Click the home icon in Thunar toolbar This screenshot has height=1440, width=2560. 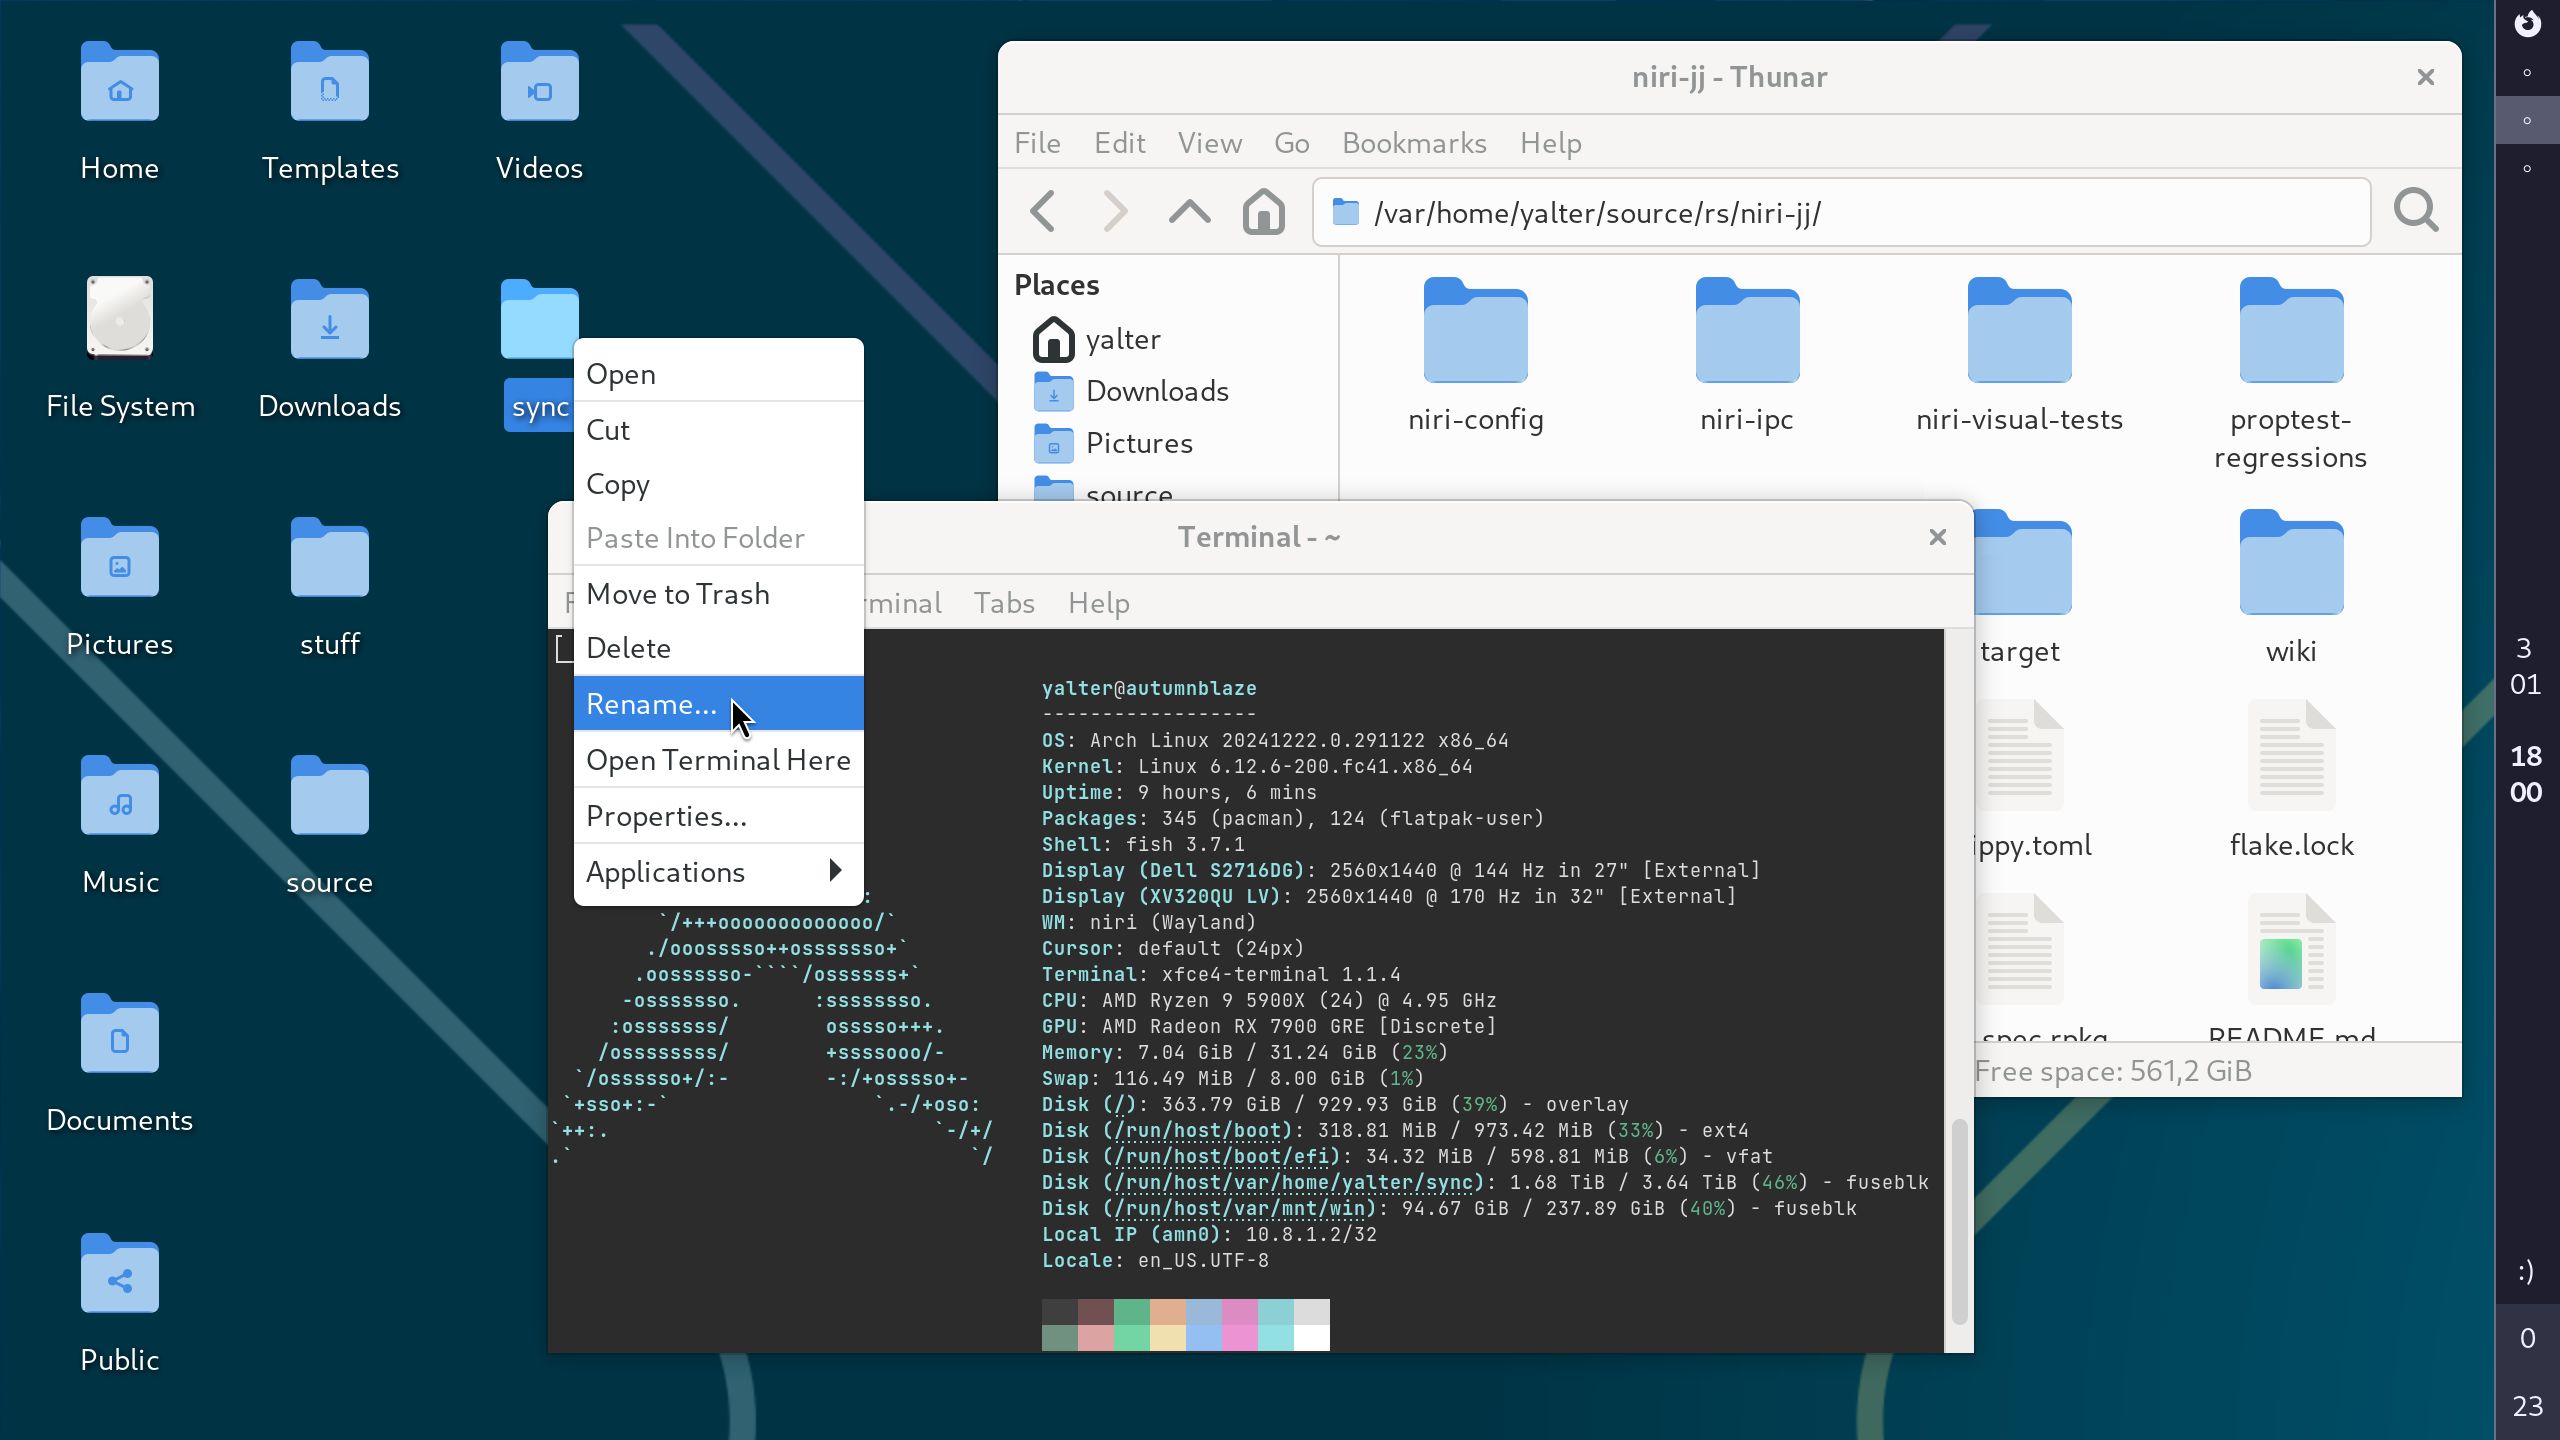tap(1262, 211)
